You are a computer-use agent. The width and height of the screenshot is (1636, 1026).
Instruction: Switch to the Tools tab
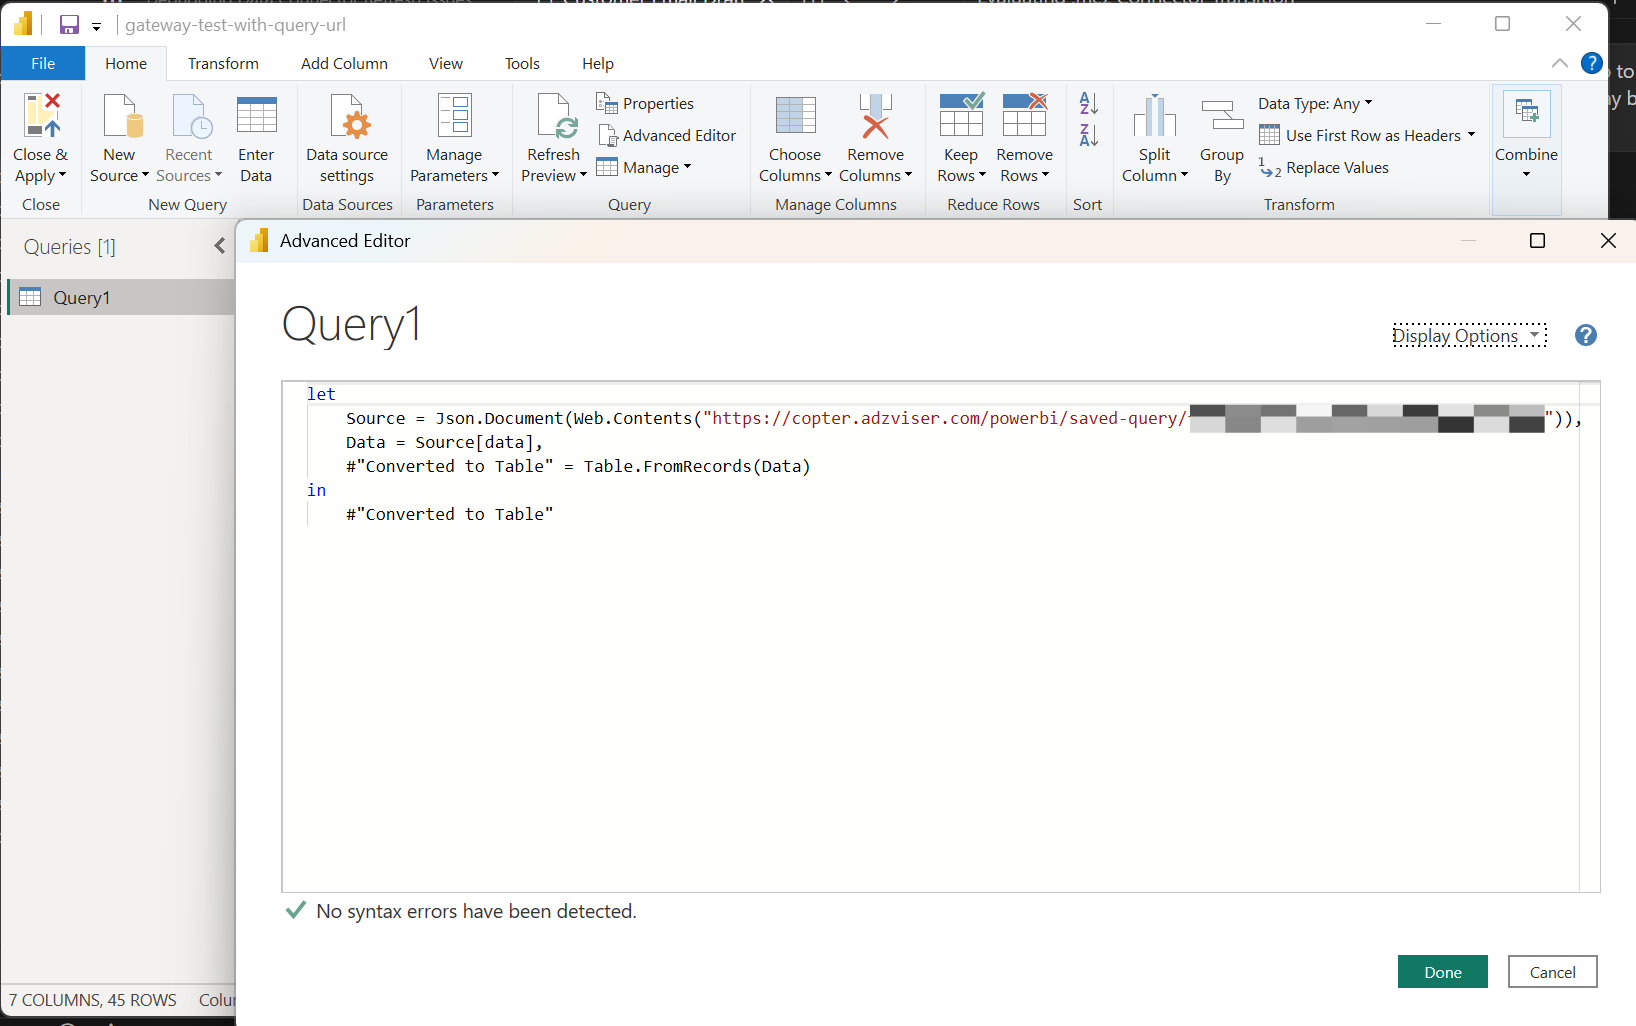click(x=522, y=63)
